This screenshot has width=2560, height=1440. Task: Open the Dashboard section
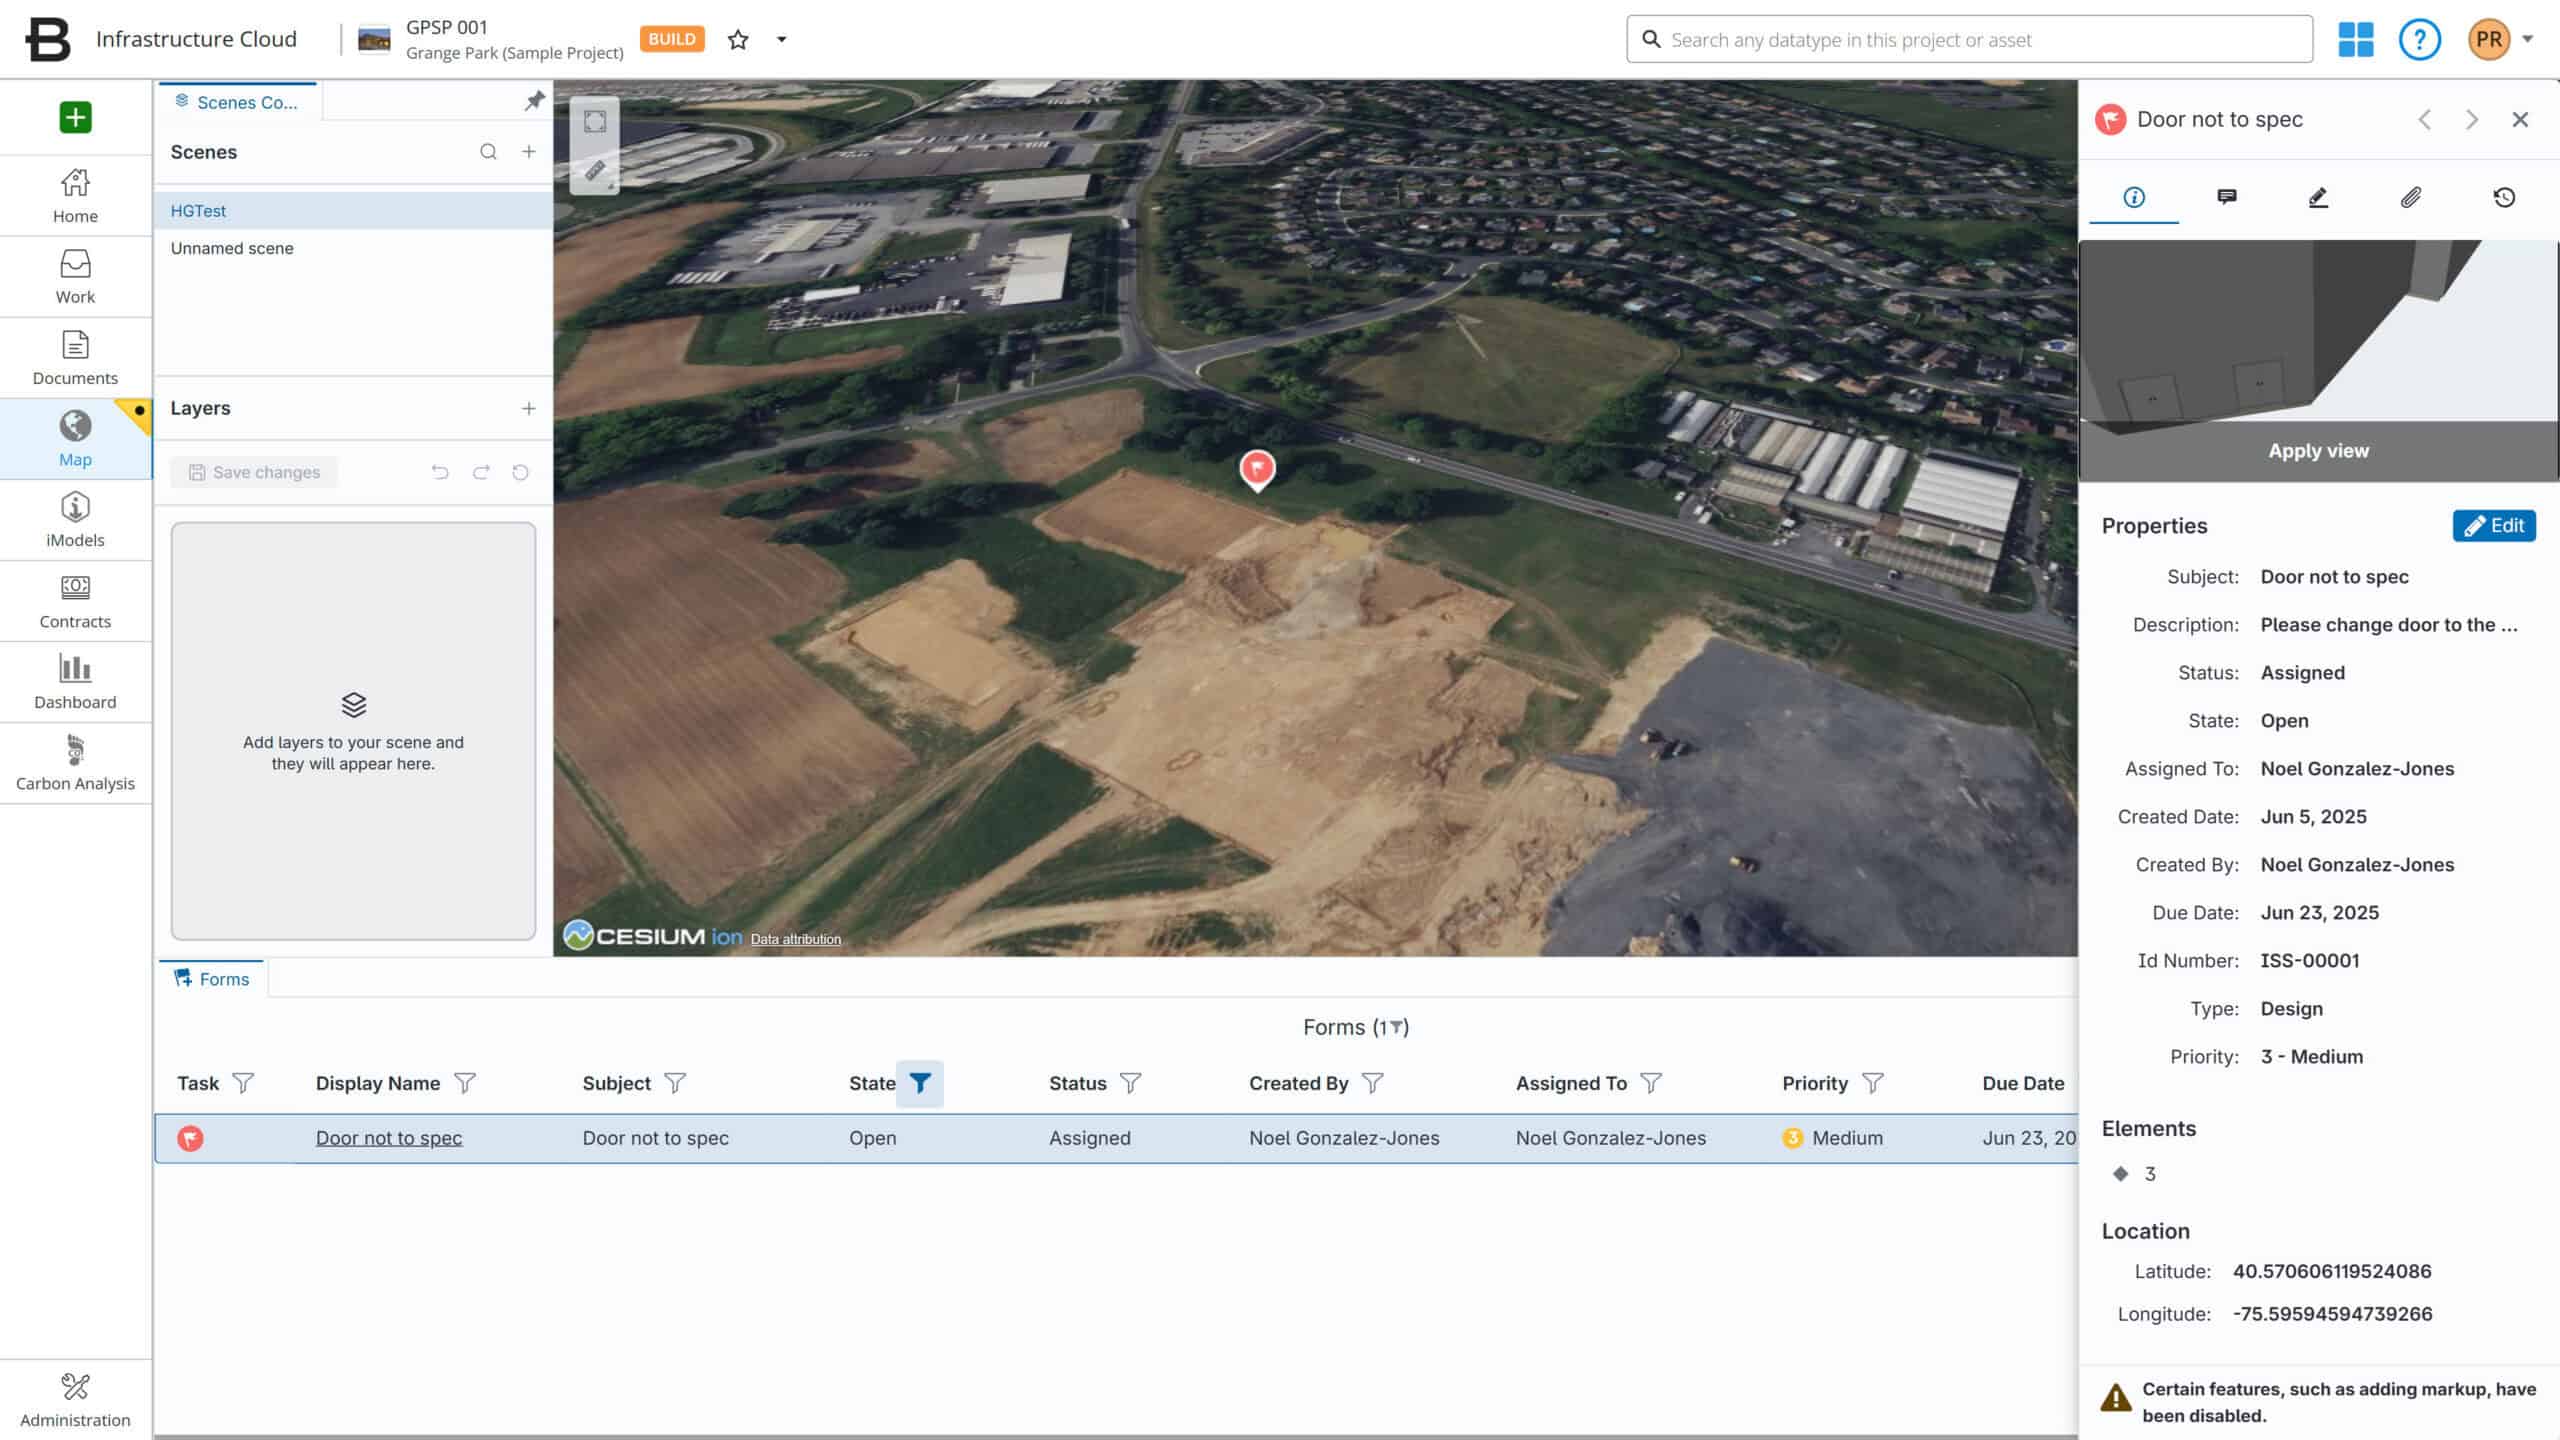pos(75,682)
